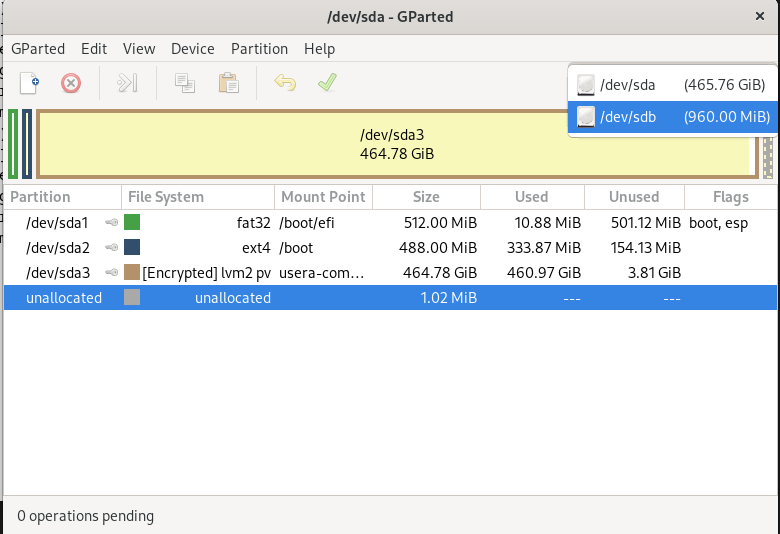
Task: Sort by the Size column header
Action: (x=426, y=197)
